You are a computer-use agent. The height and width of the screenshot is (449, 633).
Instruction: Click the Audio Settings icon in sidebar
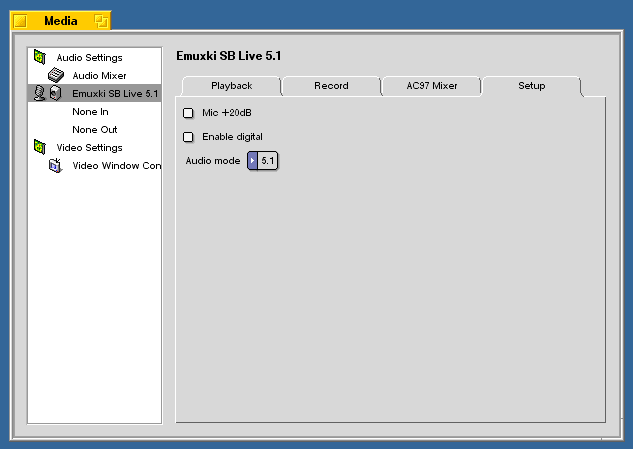coord(40,58)
